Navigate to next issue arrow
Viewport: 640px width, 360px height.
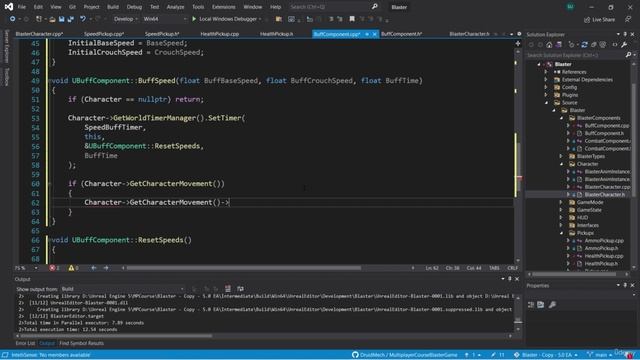click(106, 268)
